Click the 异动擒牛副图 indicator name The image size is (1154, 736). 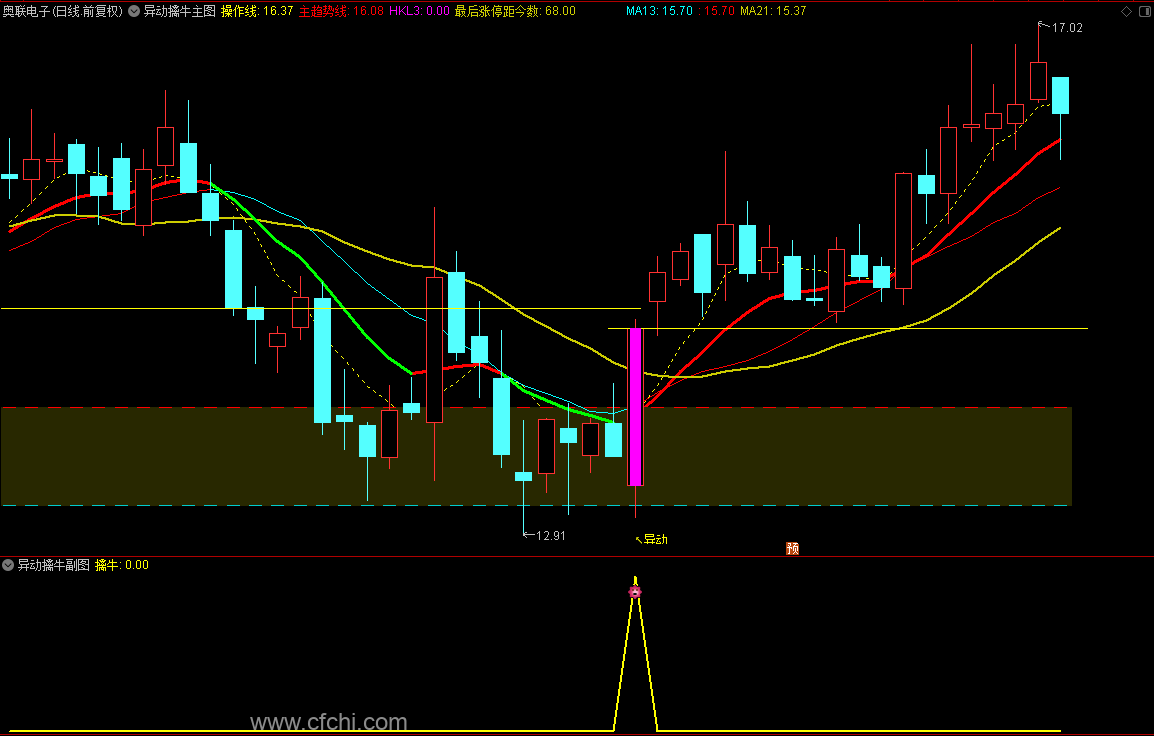coord(54,565)
